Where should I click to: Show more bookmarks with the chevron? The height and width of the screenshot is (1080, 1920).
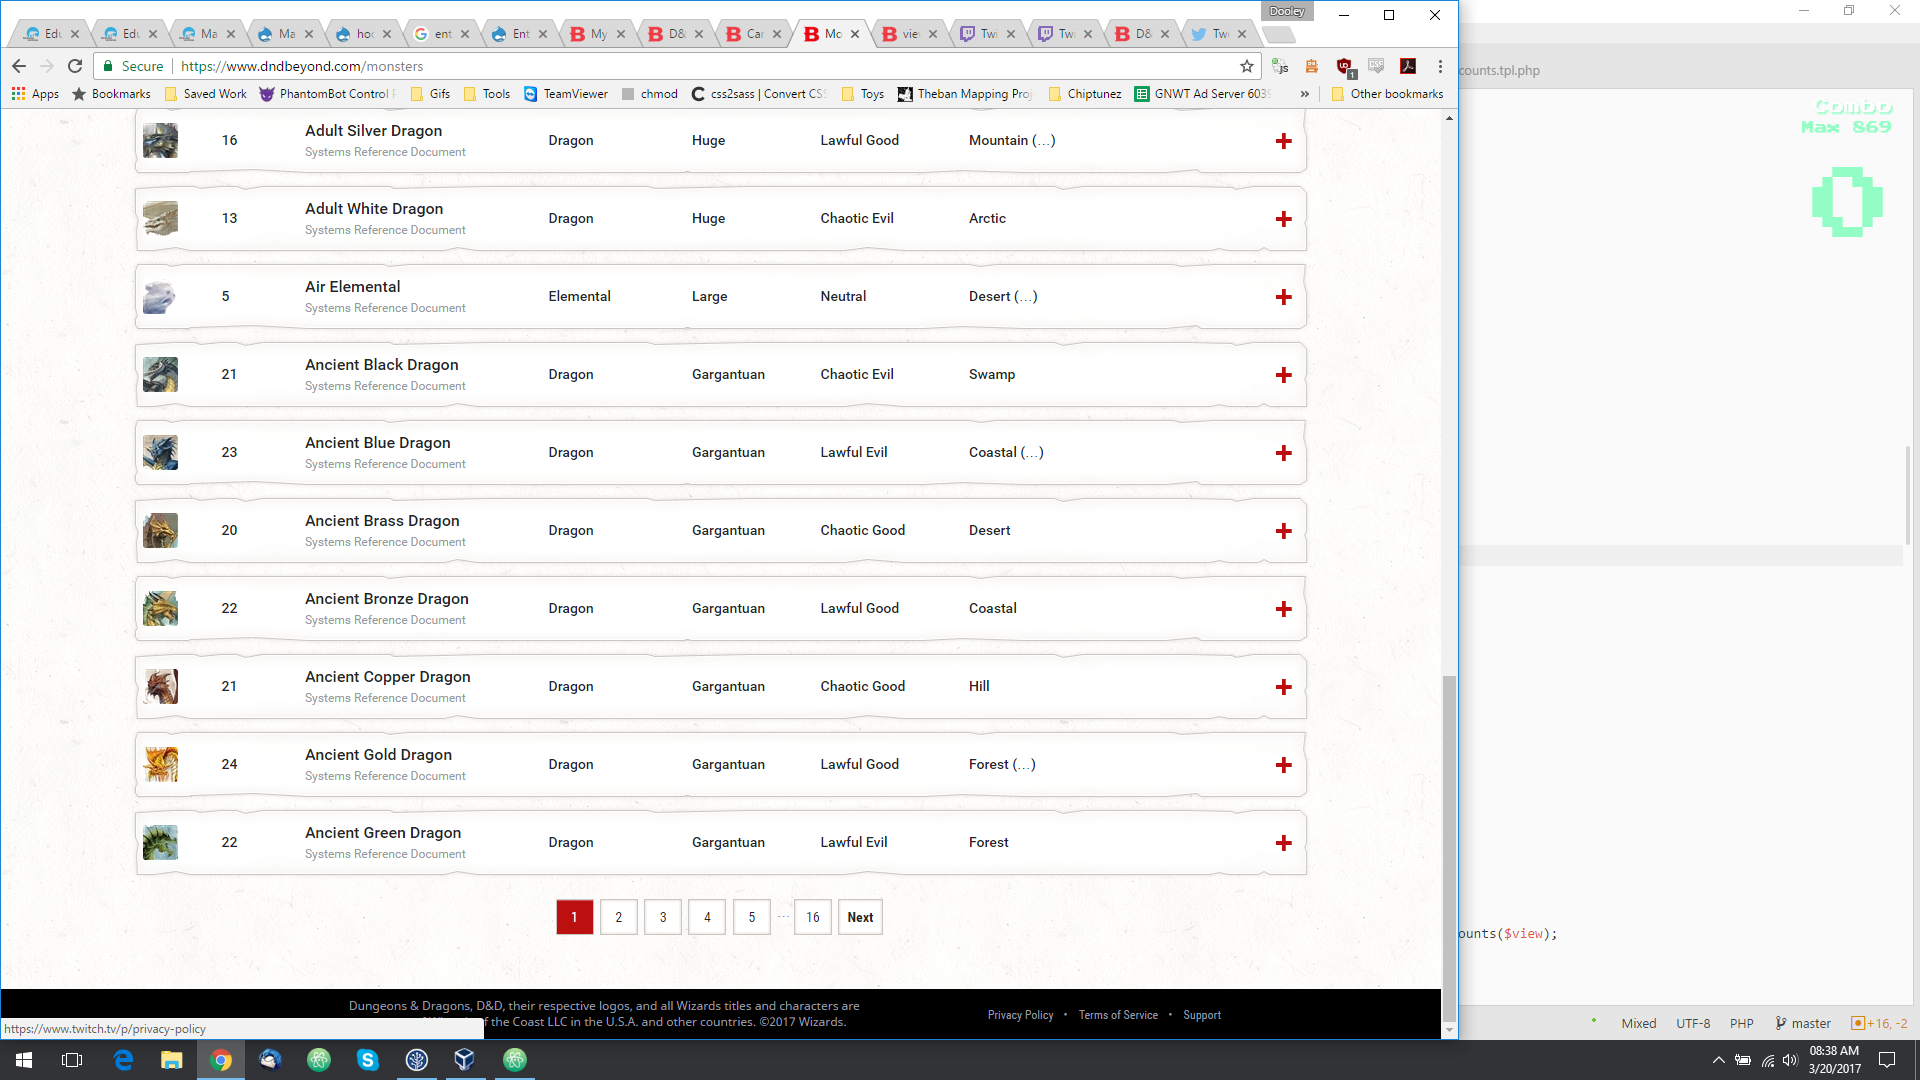coord(1305,94)
